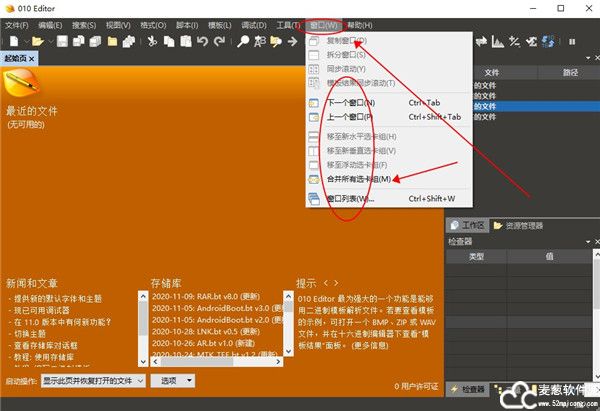Click the plus-minus operations toolbar icon
This screenshot has width=600, height=411.
(514, 41)
